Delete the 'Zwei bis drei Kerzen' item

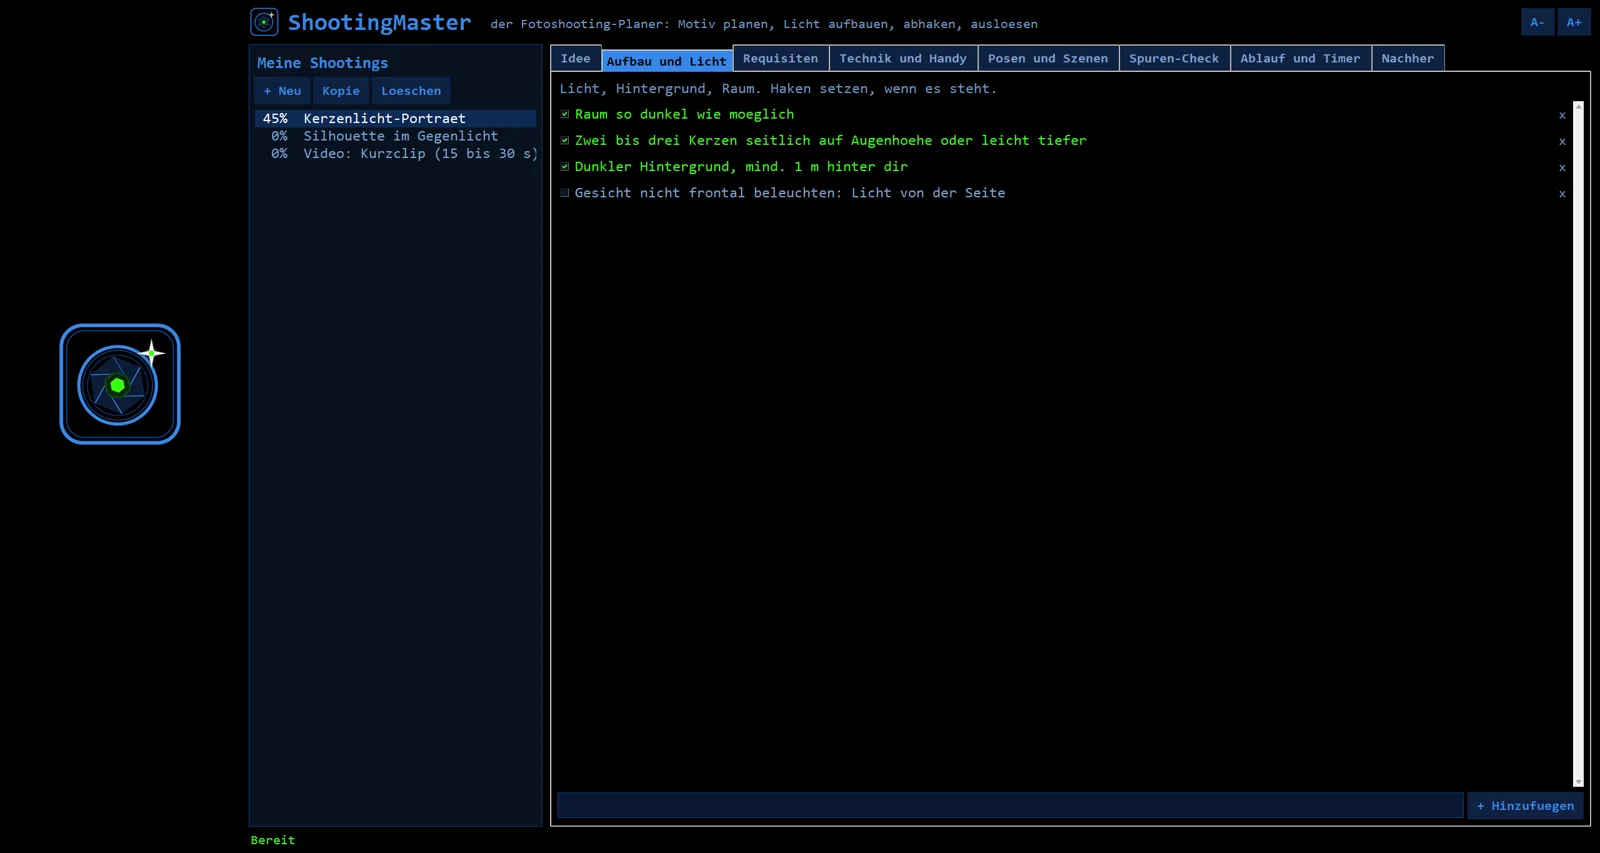[1562, 141]
